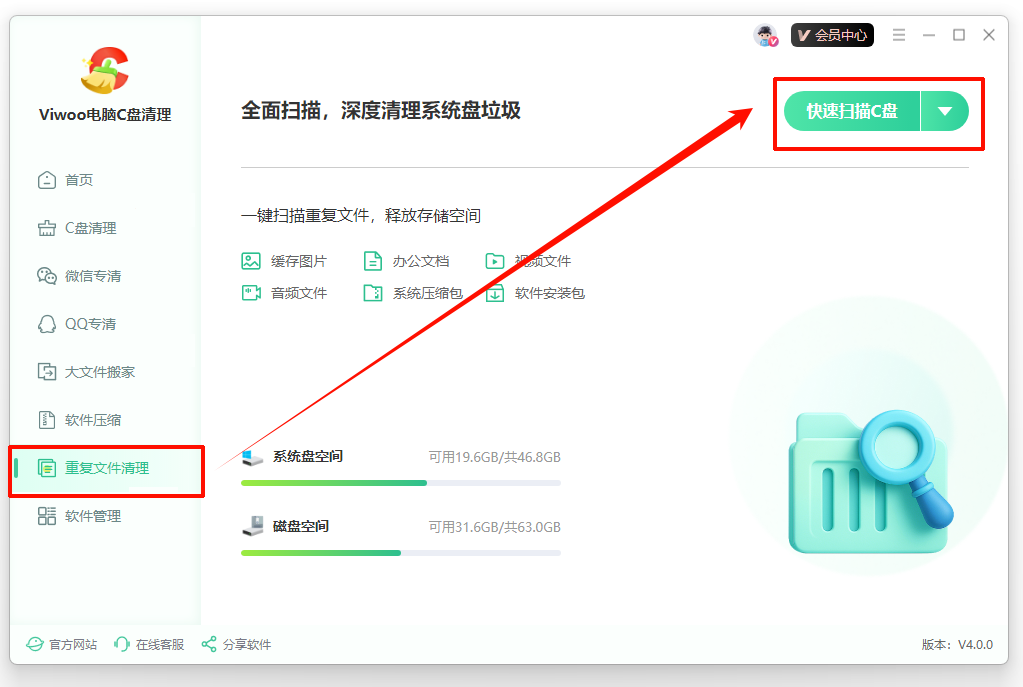The height and width of the screenshot is (687, 1023).
Task: Click the video files icon
Action: [x=495, y=261]
